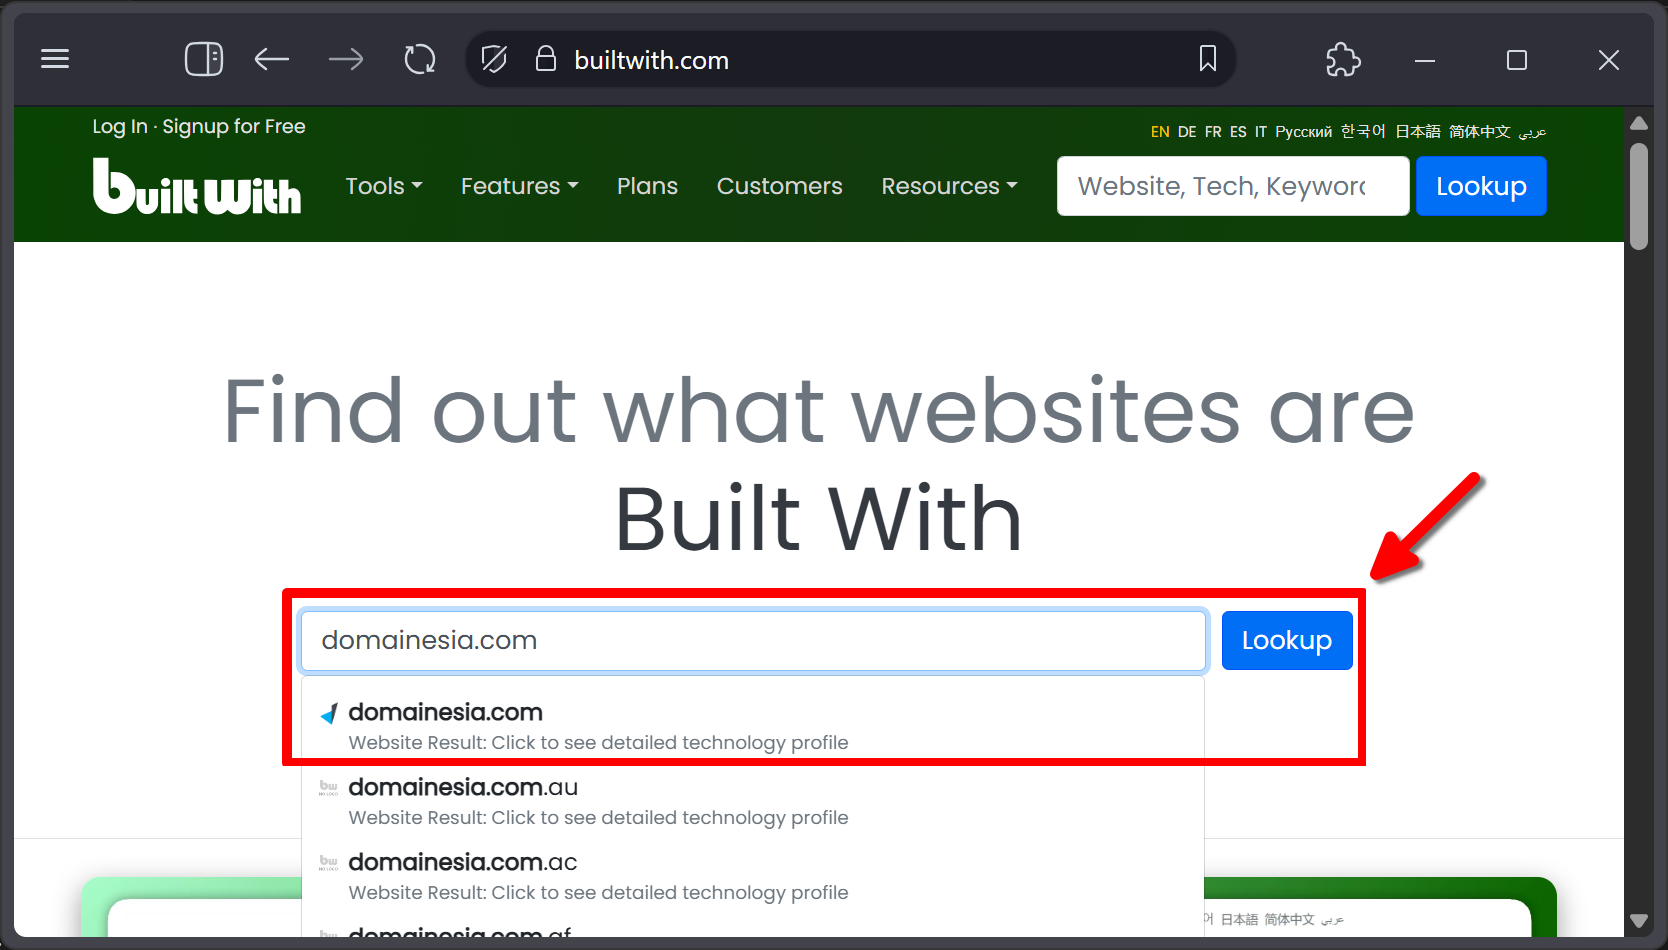Click the main search field containing domainesia.com
Screen dimensions: 1668x950
(x=753, y=640)
